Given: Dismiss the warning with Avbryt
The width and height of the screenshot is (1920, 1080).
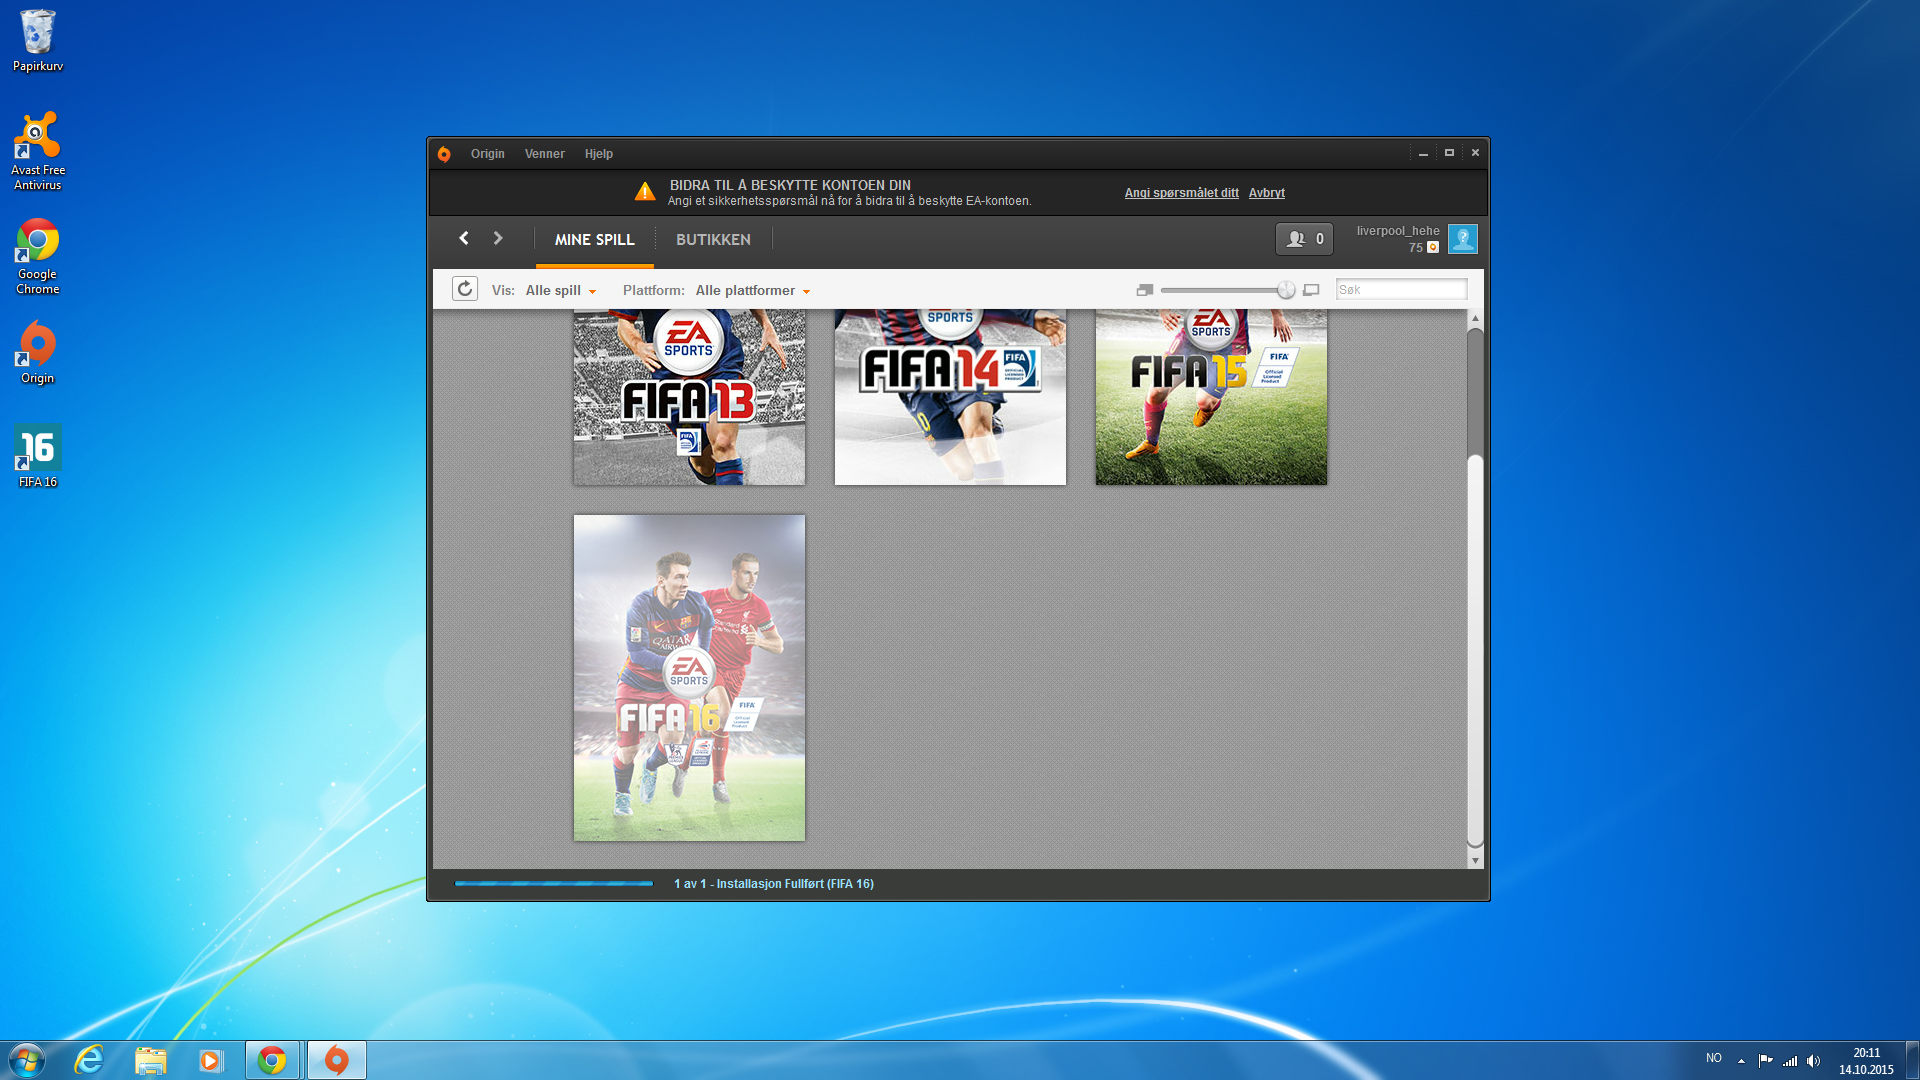Looking at the screenshot, I should point(1267,193).
